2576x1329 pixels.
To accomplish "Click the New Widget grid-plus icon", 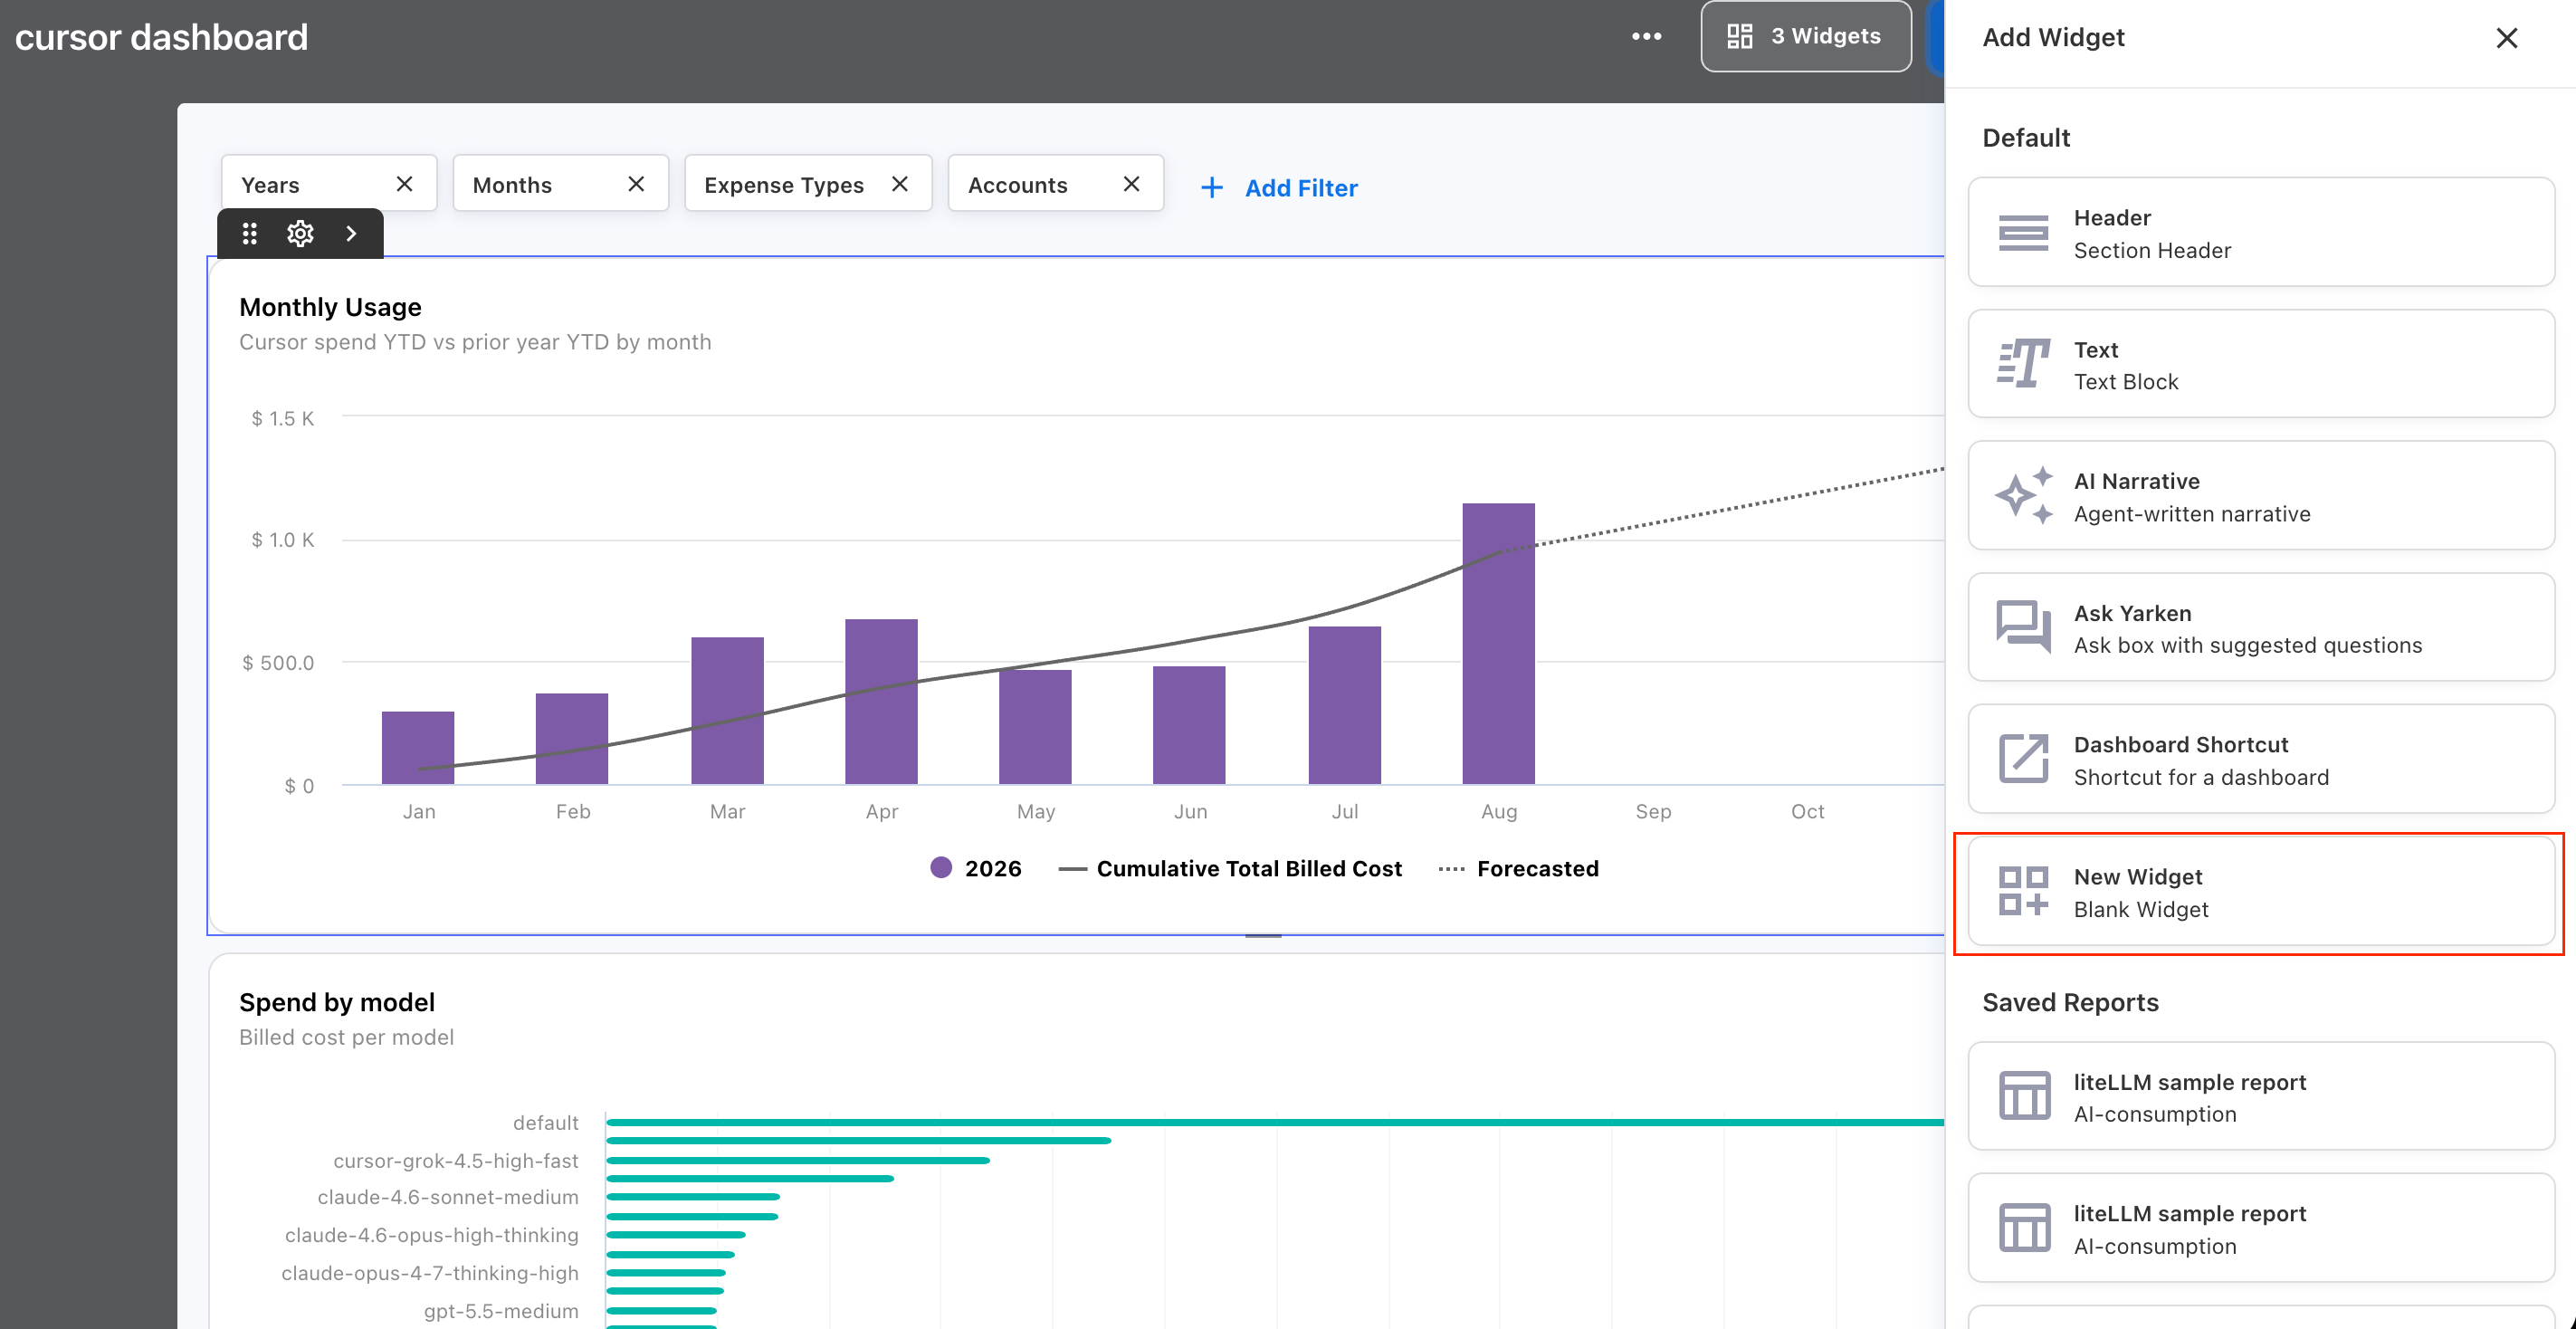I will click(x=2023, y=891).
